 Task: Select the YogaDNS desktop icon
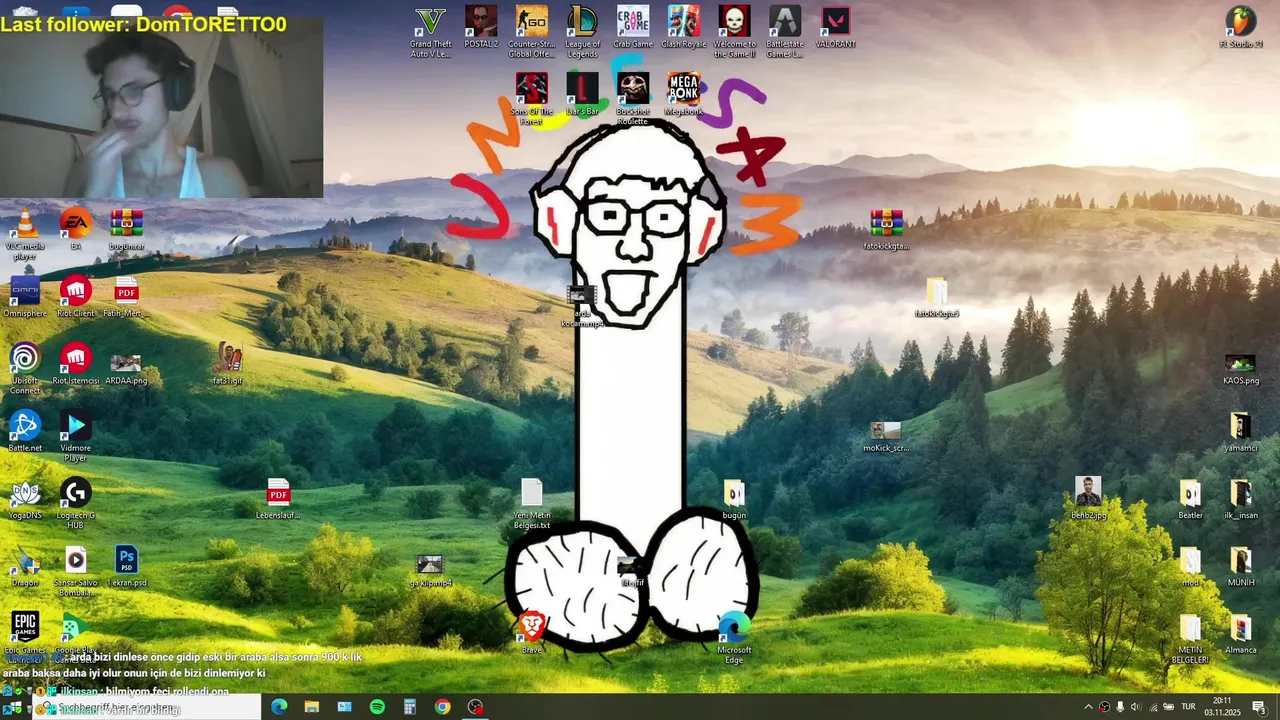click(25, 499)
